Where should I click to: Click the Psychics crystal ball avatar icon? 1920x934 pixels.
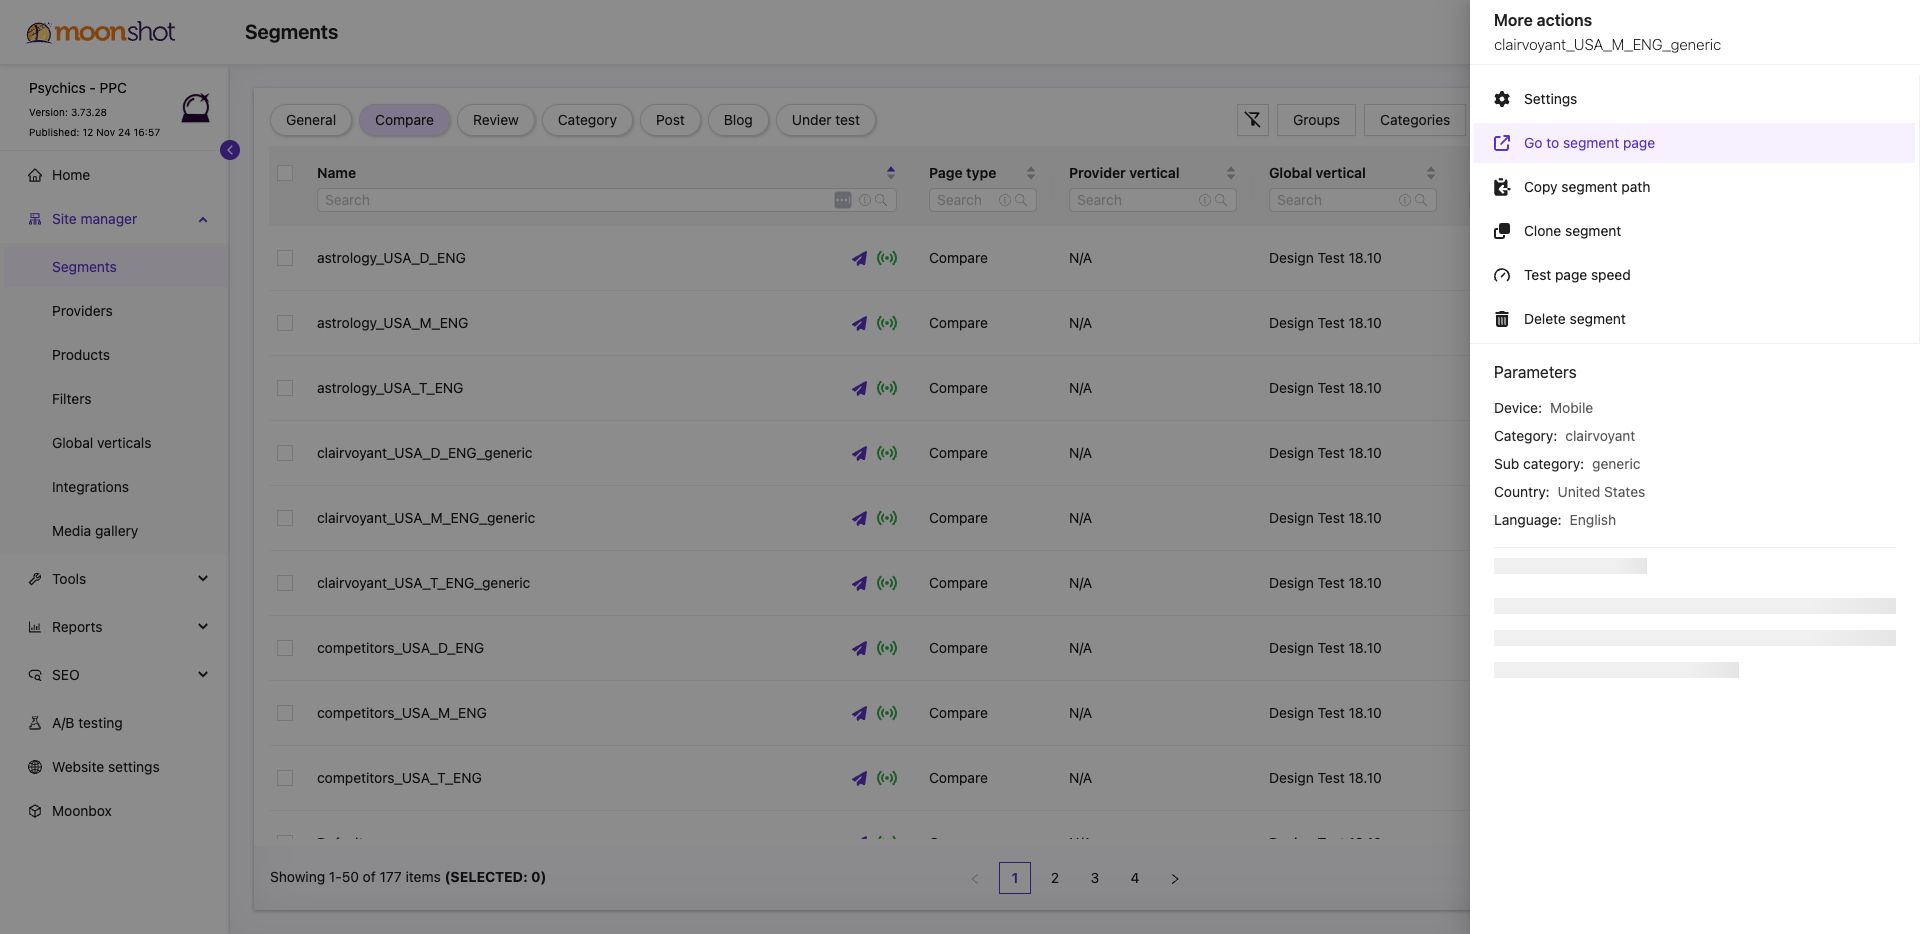pyautogui.click(x=196, y=107)
